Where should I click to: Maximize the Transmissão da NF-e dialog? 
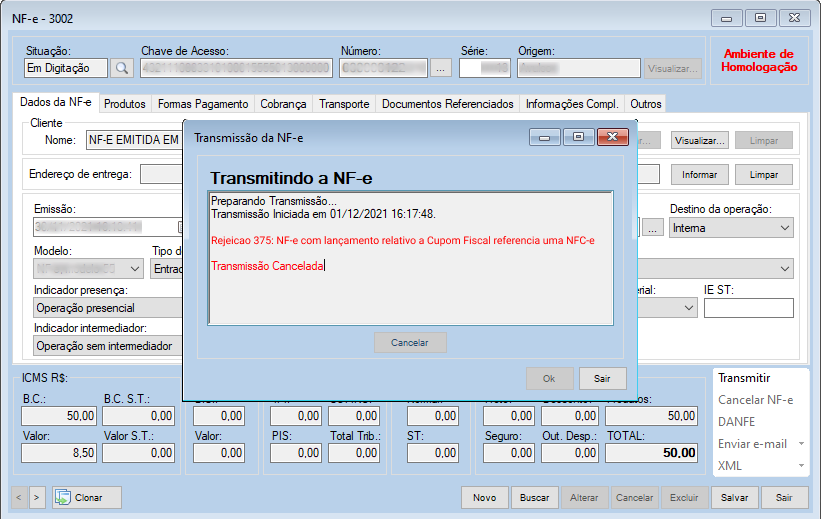click(577, 138)
